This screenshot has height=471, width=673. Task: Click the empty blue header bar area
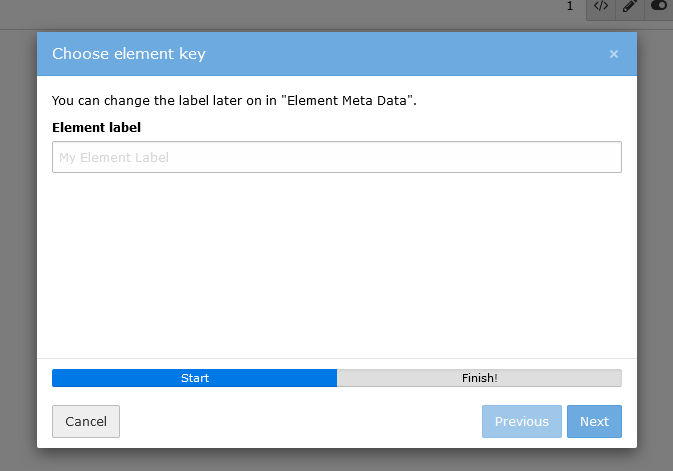tap(400, 54)
